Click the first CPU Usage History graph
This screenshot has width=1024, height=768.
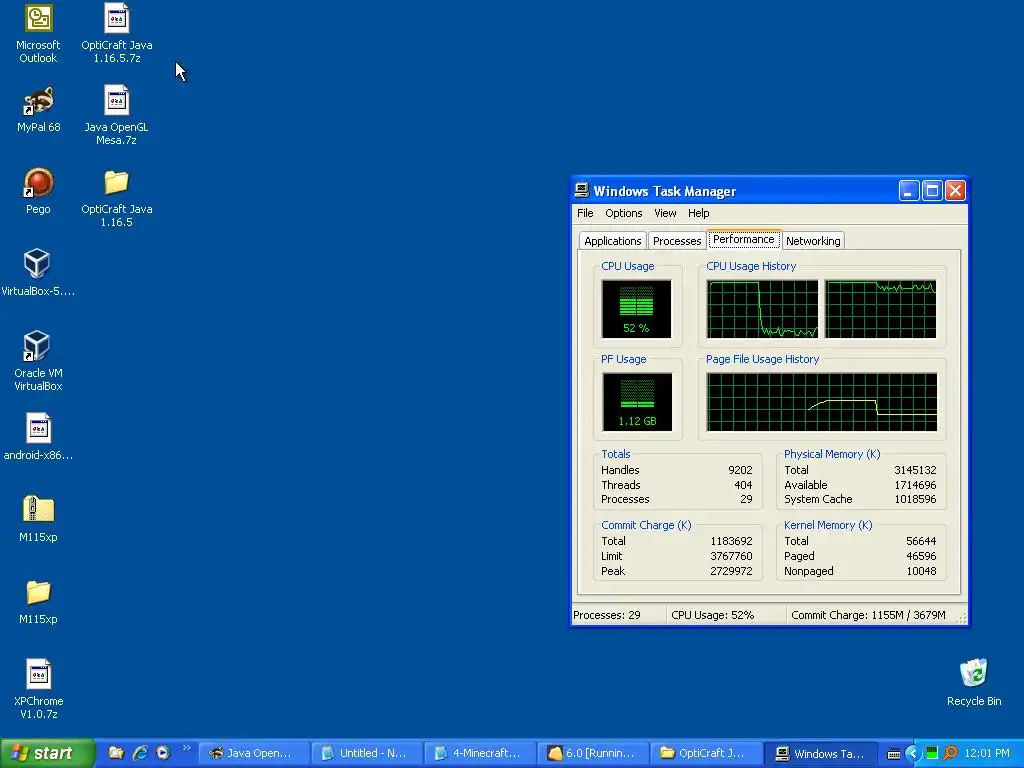[762, 309]
